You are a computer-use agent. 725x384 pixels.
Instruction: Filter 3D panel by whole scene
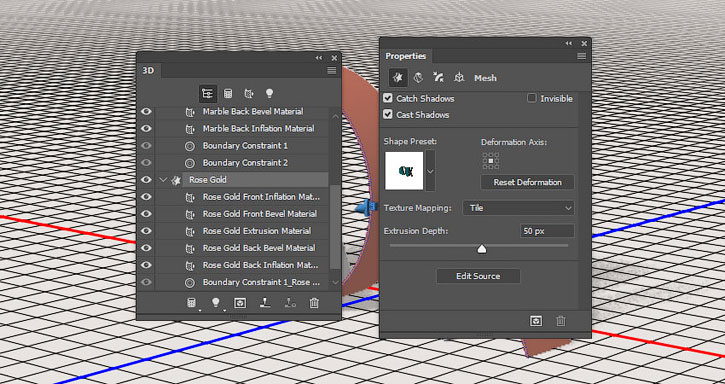(207, 94)
